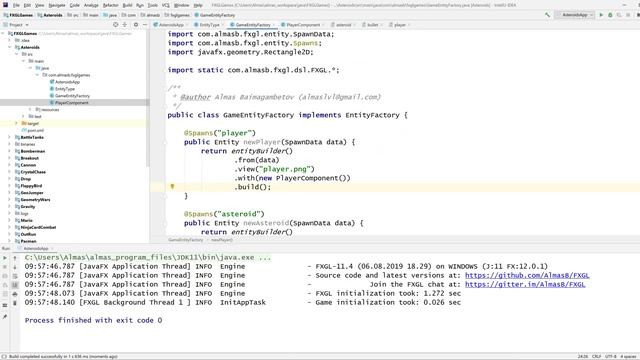Screen dimensions: 640x360
Task: Select AsteroidsApp in project tree
Action: pyautogui.click(x=67, y=82)
